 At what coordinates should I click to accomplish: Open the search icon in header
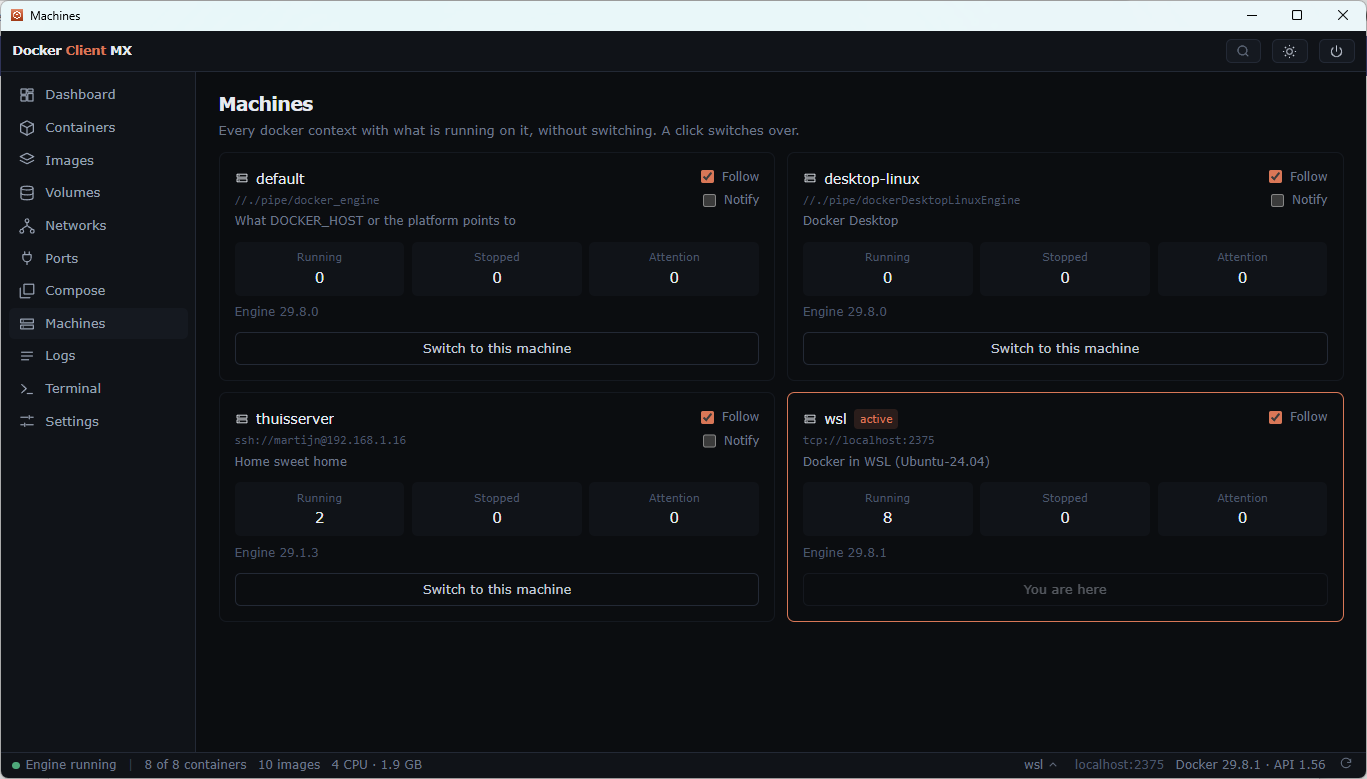[1243, 51]
